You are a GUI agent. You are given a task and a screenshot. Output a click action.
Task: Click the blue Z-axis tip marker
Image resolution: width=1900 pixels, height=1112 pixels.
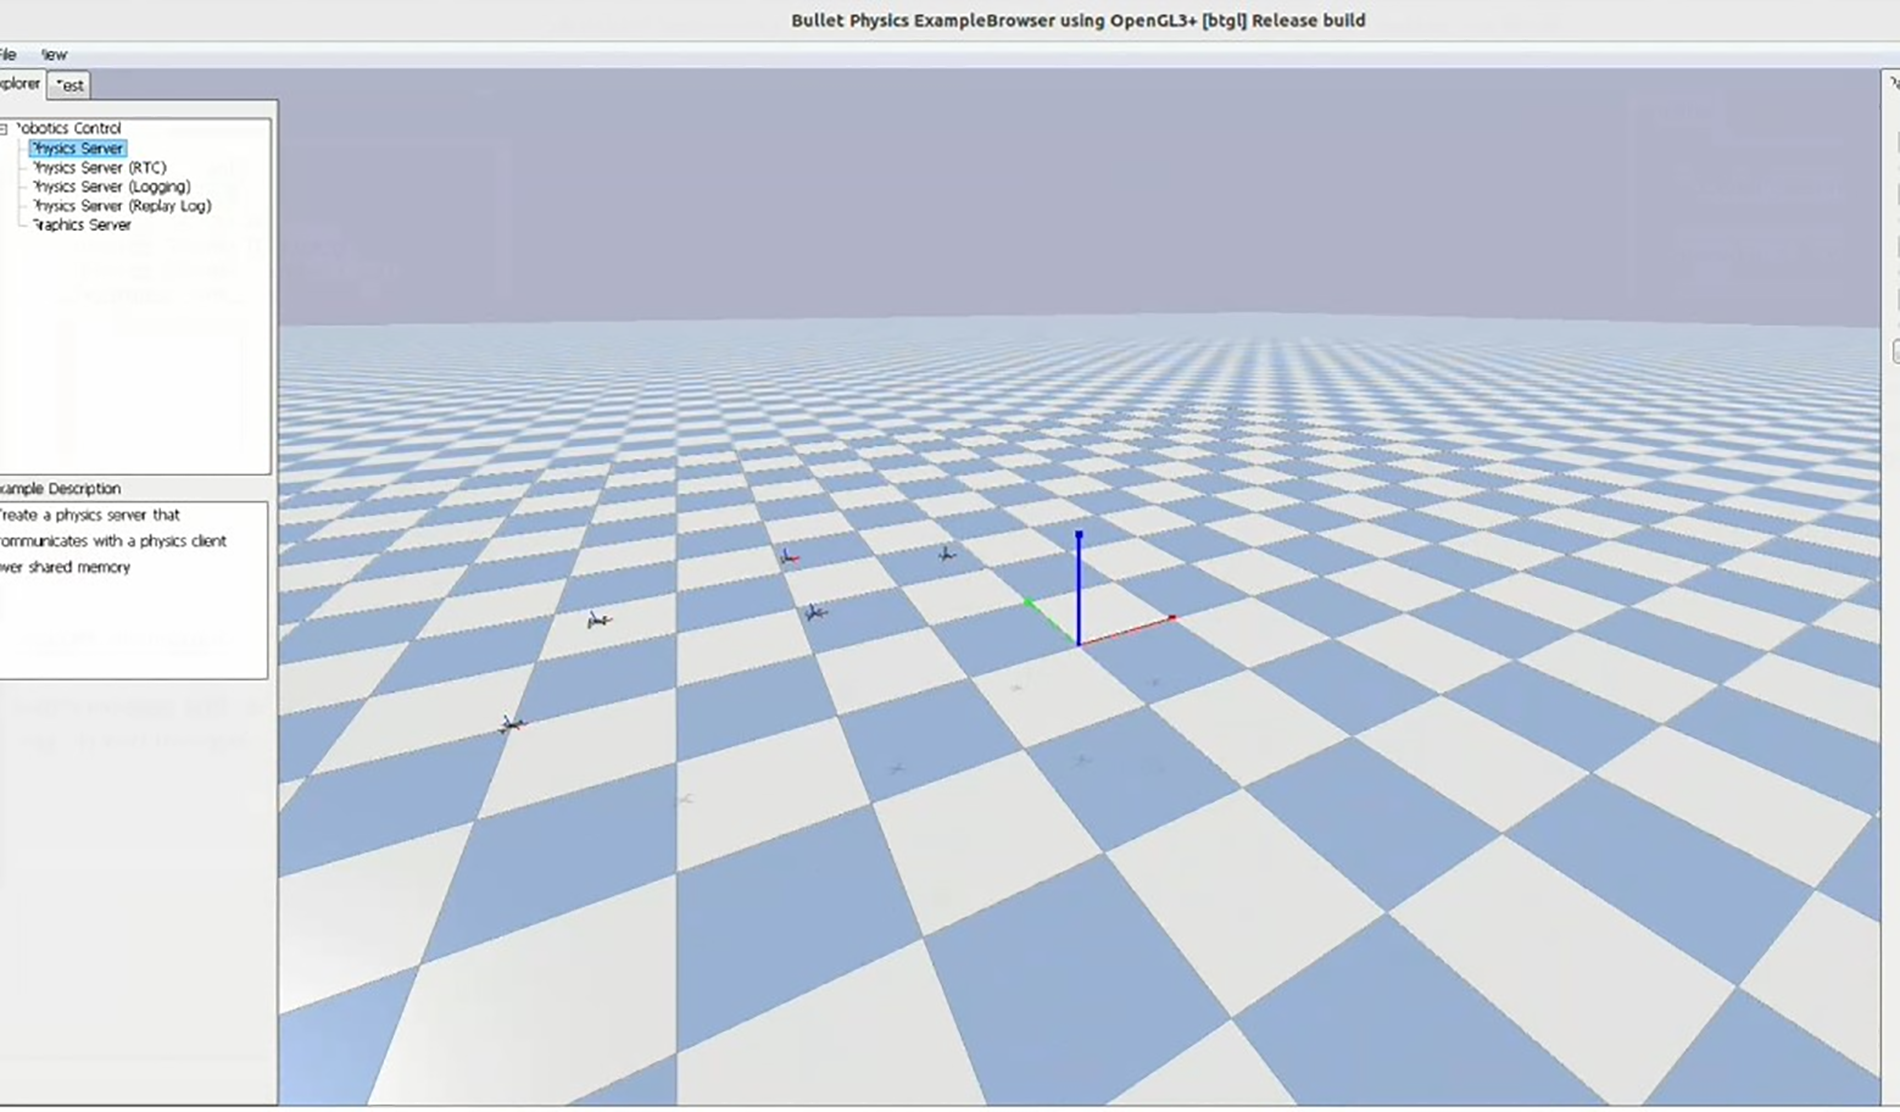(x=1078, y=537)
